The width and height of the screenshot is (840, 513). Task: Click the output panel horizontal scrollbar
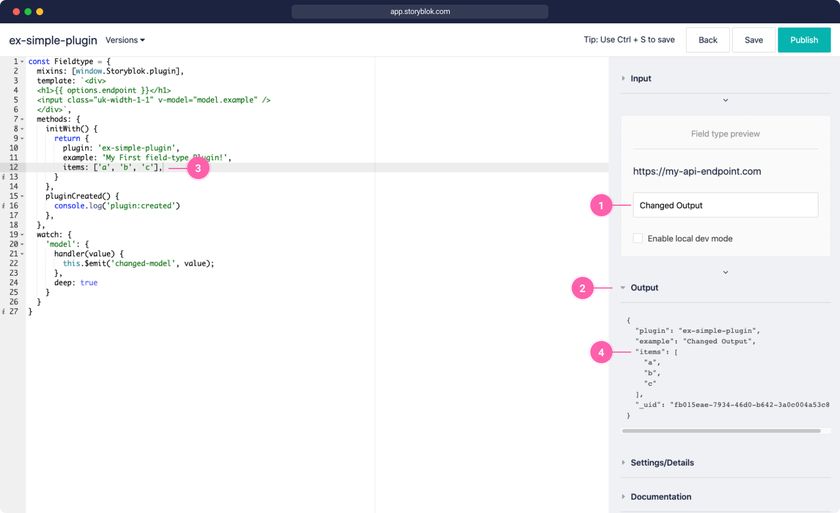721,431
